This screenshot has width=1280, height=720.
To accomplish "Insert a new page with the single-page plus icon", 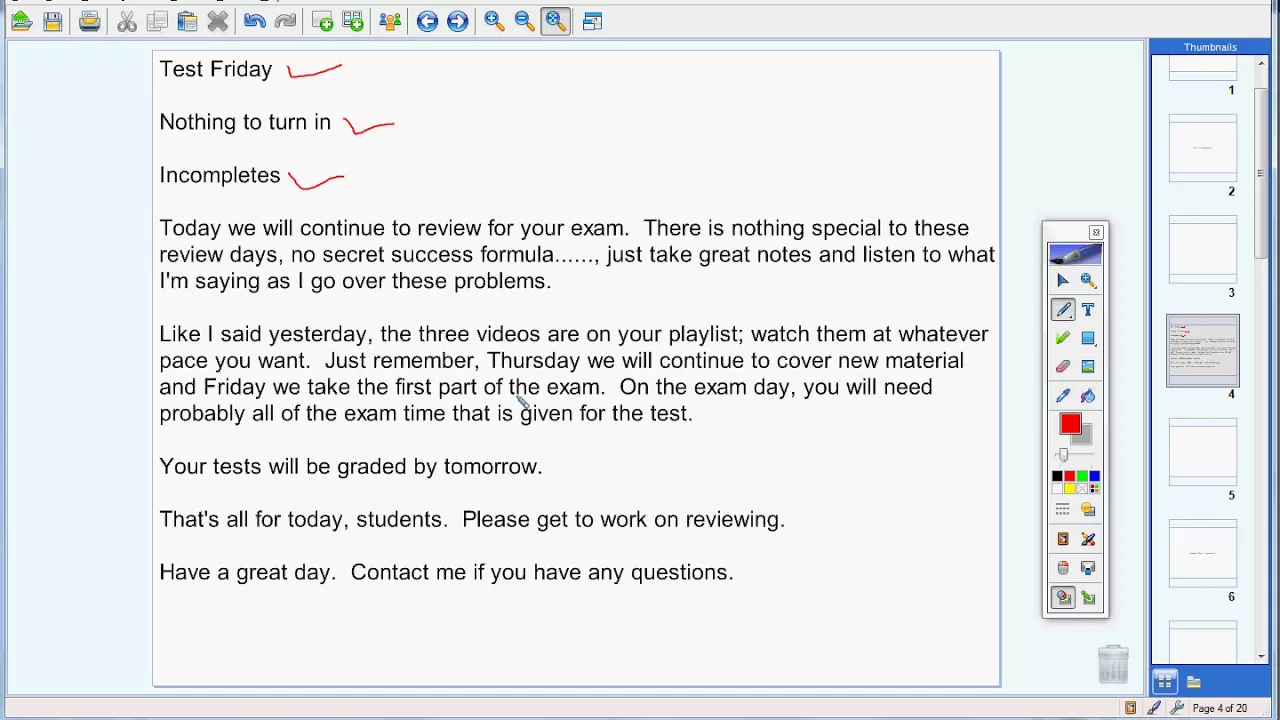I will [x=322, y=21].
